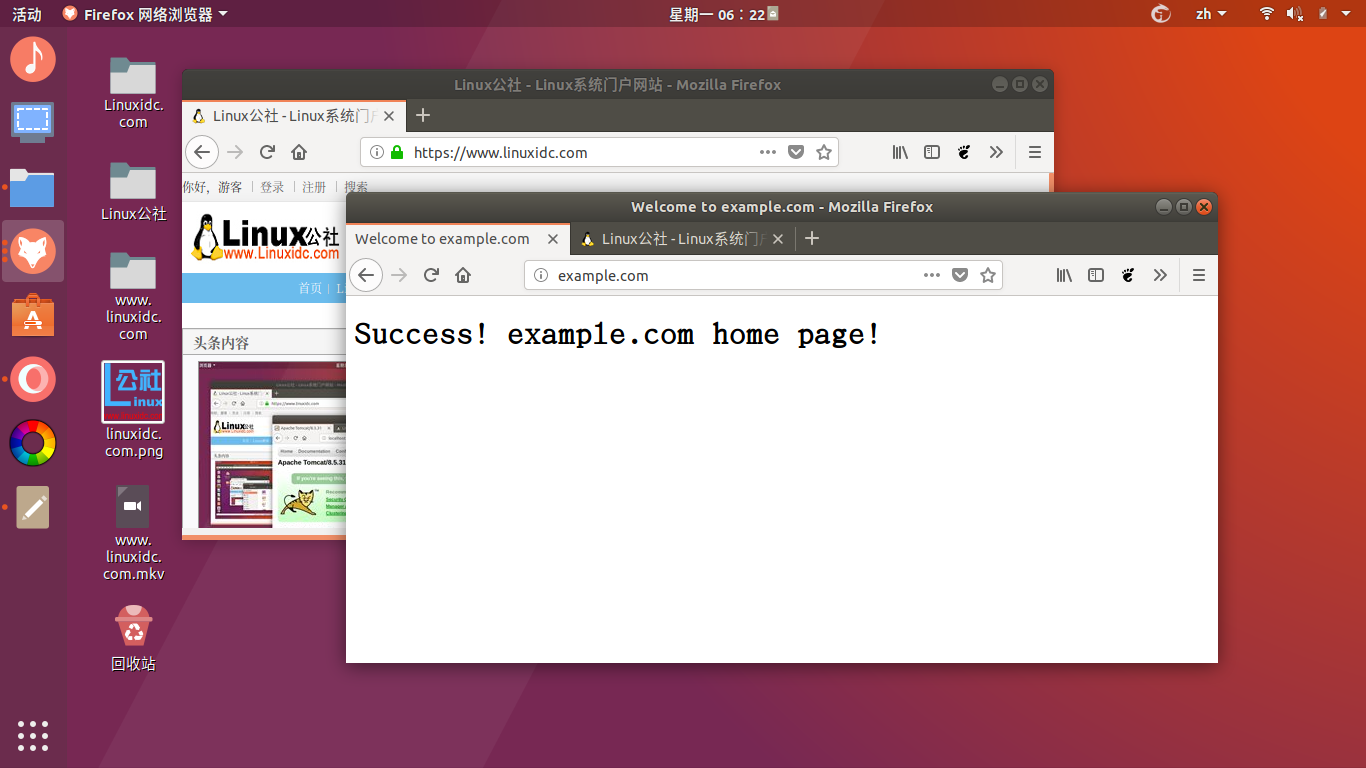Open the Firefox Library icon
The image size is (1366, 768).
pyautogui.click(x=1064, y=275)
